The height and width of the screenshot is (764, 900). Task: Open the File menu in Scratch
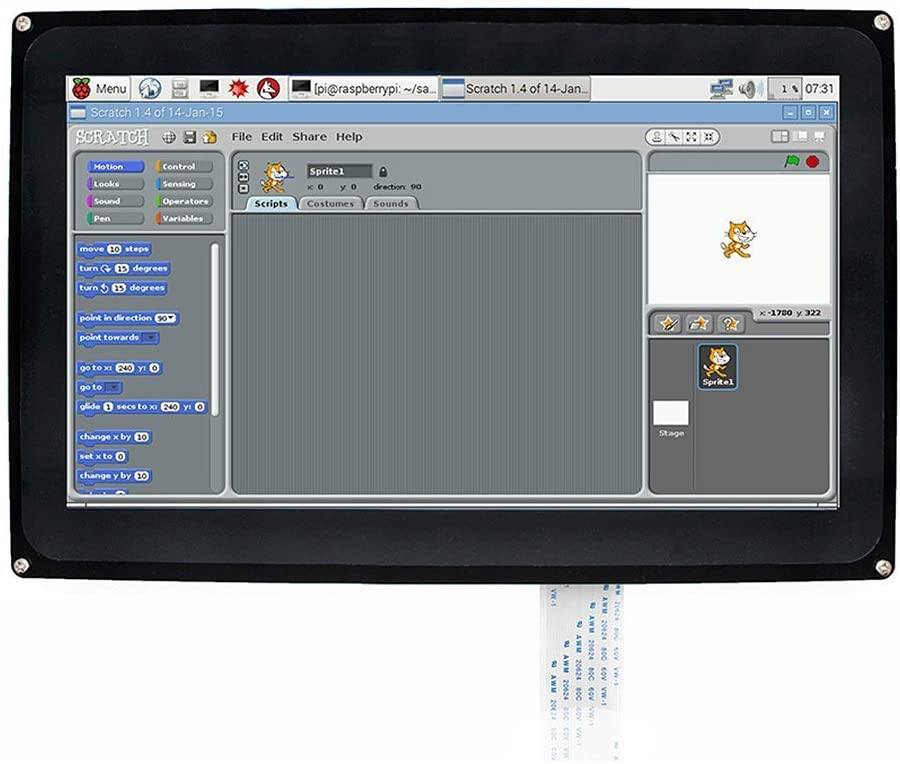[x=242, y=137]
